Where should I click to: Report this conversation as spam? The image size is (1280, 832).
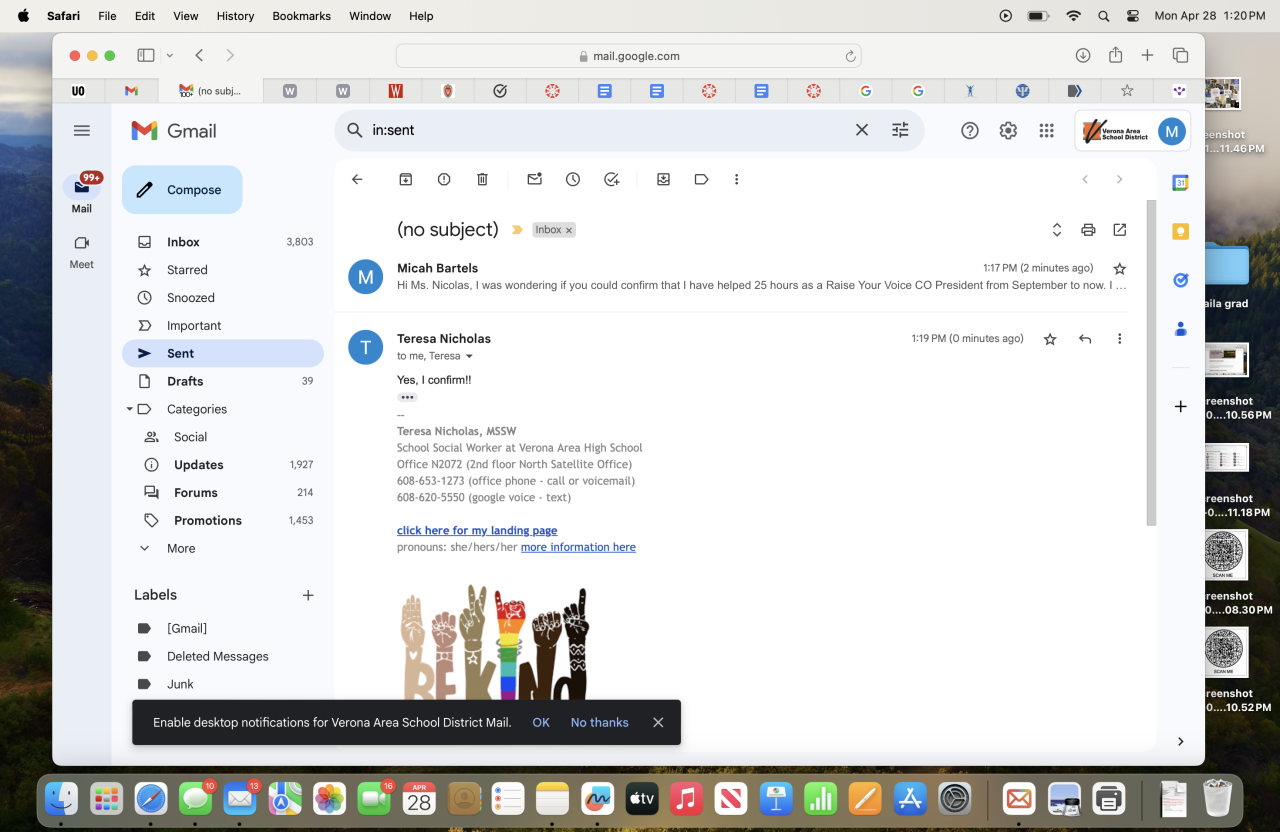point(444,180)
